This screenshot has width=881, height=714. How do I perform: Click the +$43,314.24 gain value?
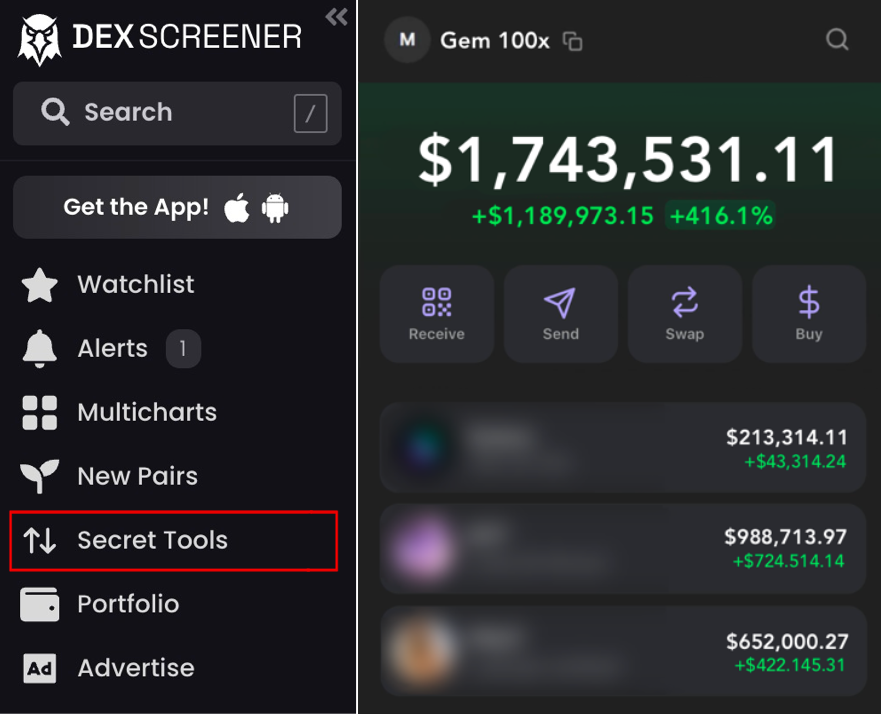coord(795,462)
